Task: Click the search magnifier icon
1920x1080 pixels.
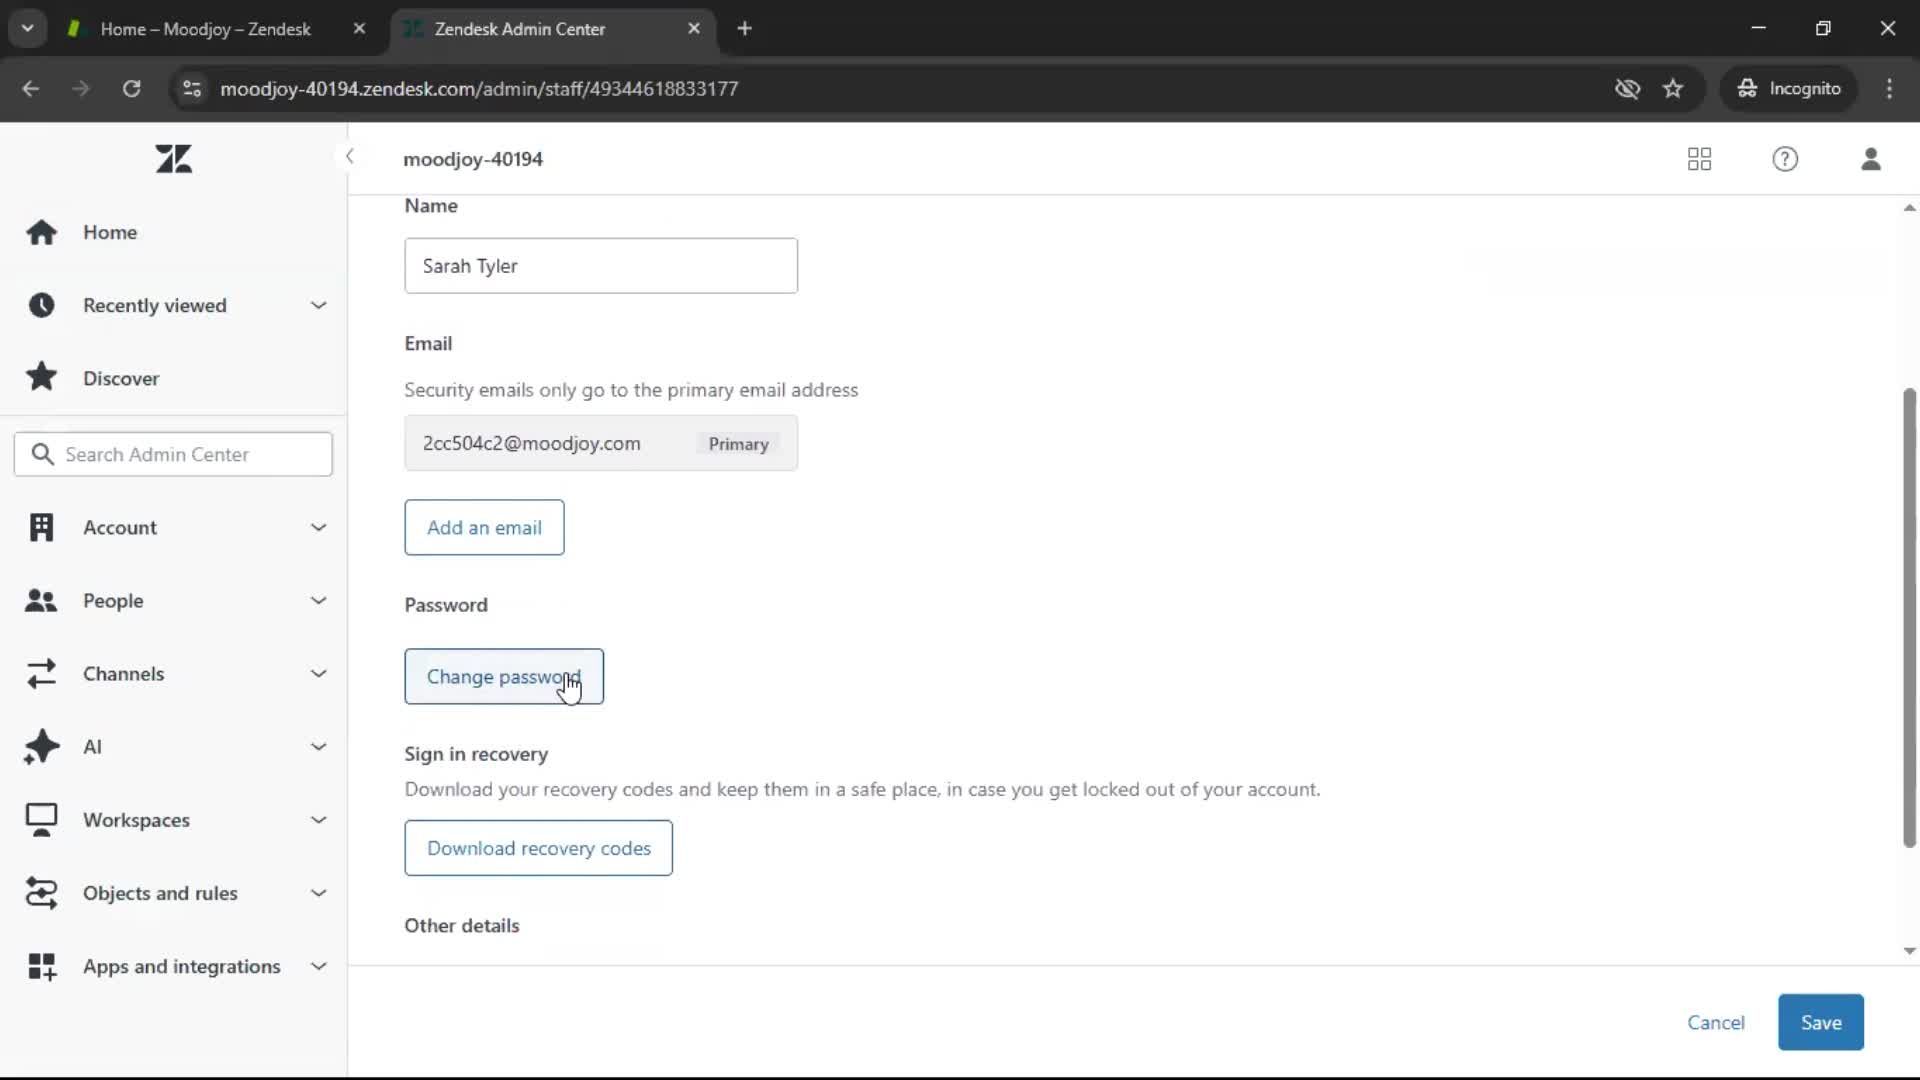Action: pyautogui.click(x=42, y=454)
